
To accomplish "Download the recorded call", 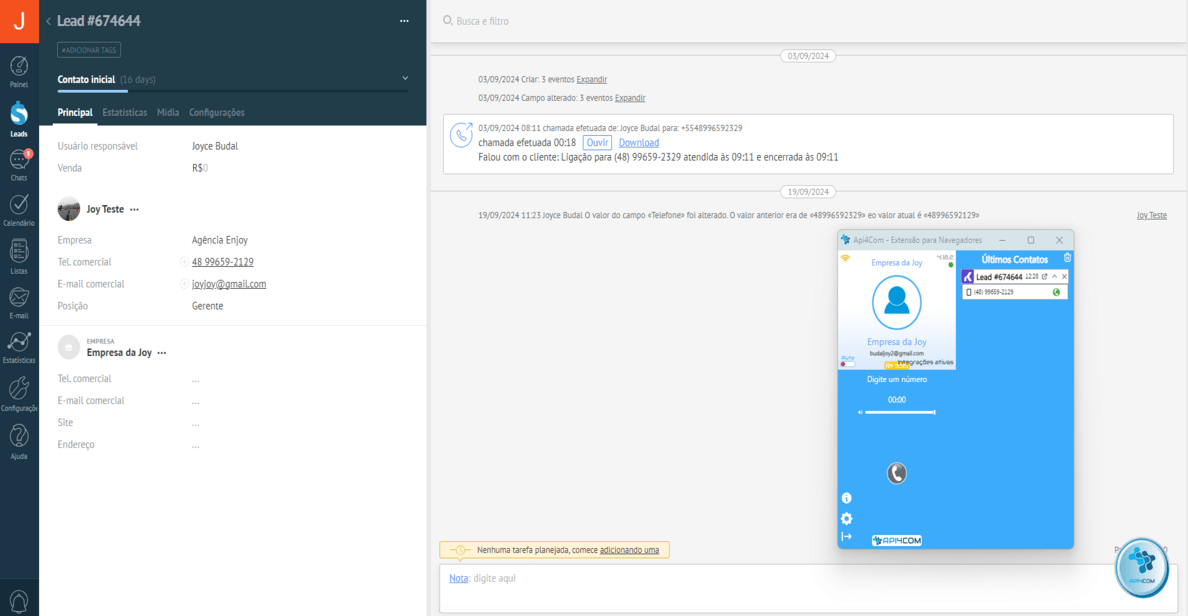I will point(638,142).
